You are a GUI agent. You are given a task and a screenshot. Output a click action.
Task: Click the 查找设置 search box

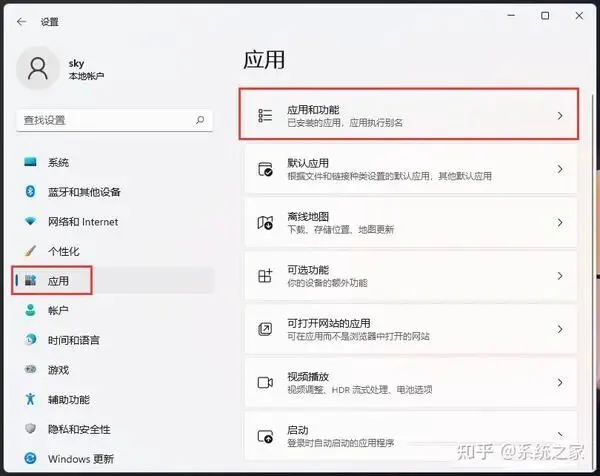click(x=114, y=120)
